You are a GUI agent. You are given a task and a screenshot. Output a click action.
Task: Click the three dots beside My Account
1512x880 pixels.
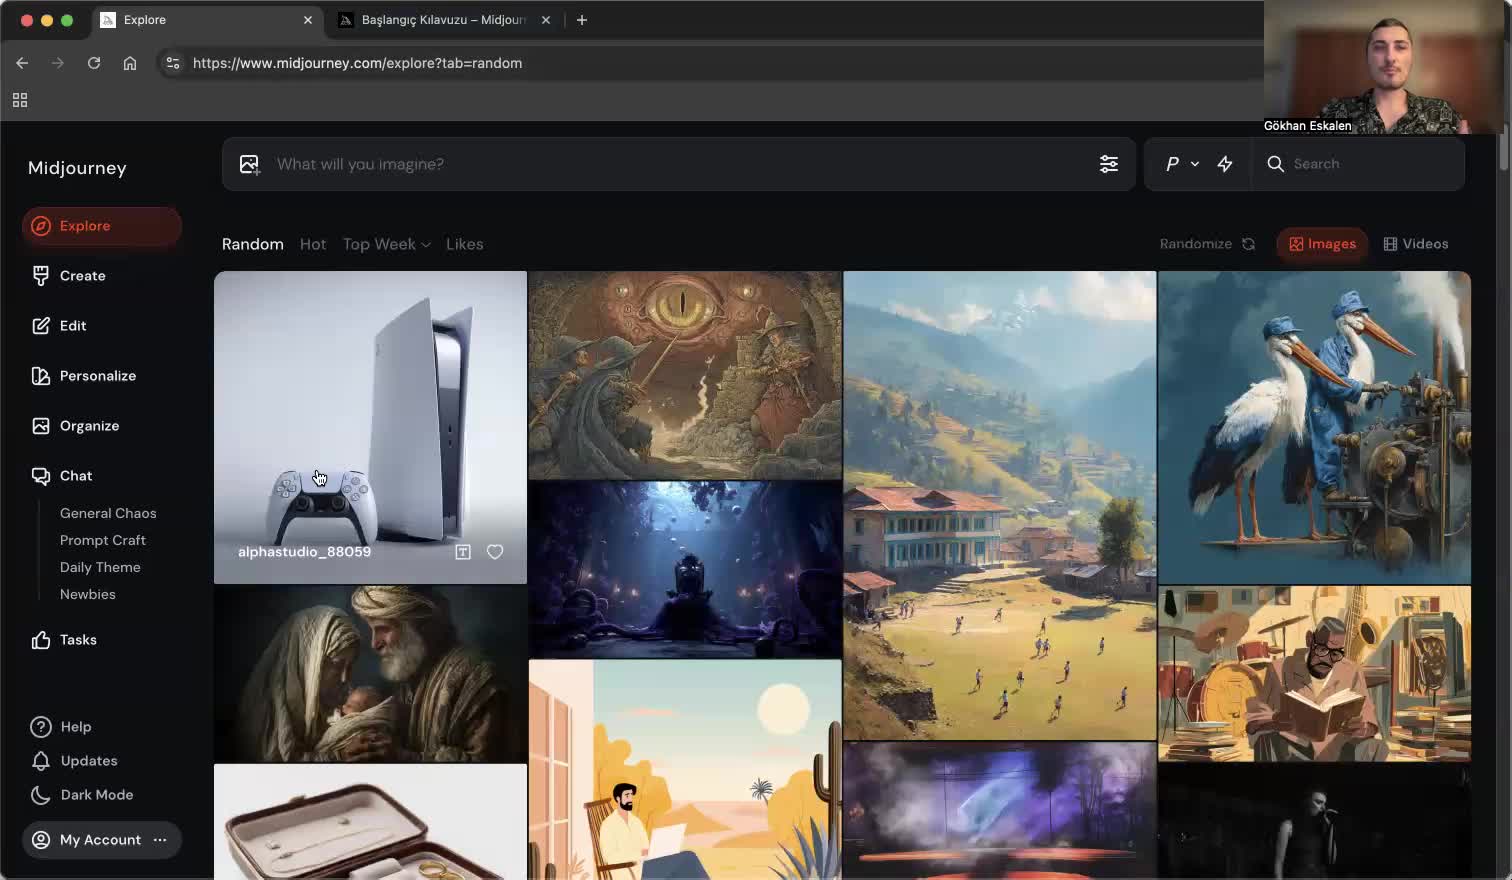(x=160, y=840)
